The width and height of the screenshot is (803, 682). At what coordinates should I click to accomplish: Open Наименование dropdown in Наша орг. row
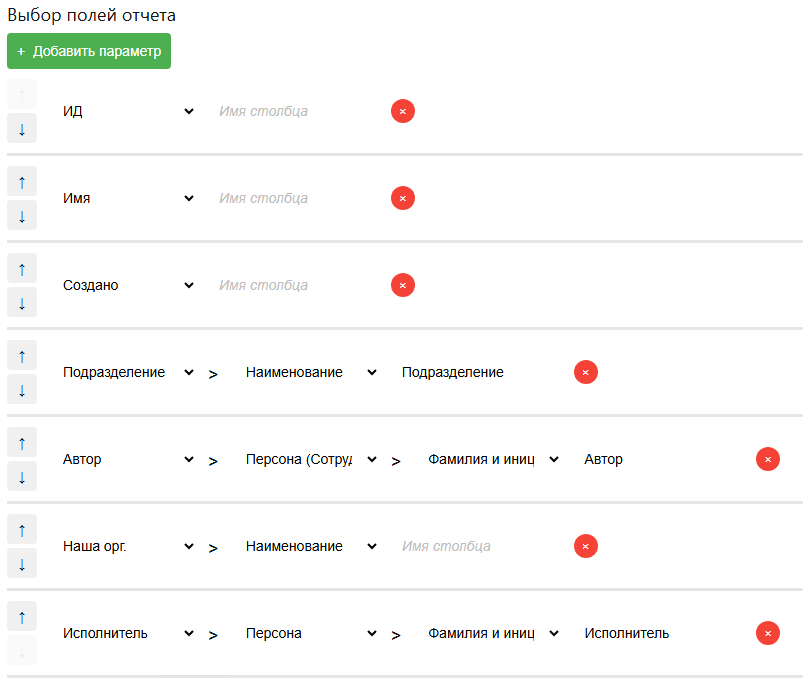click(311, 546)
